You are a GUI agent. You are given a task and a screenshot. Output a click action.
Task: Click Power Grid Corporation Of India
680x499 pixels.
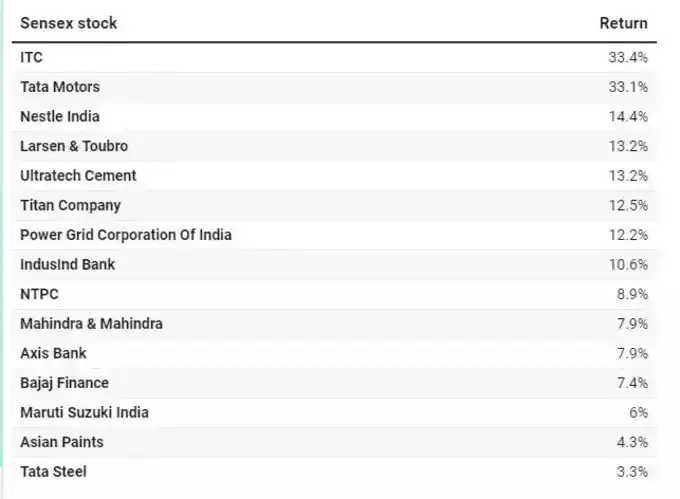tap(126, 235)
